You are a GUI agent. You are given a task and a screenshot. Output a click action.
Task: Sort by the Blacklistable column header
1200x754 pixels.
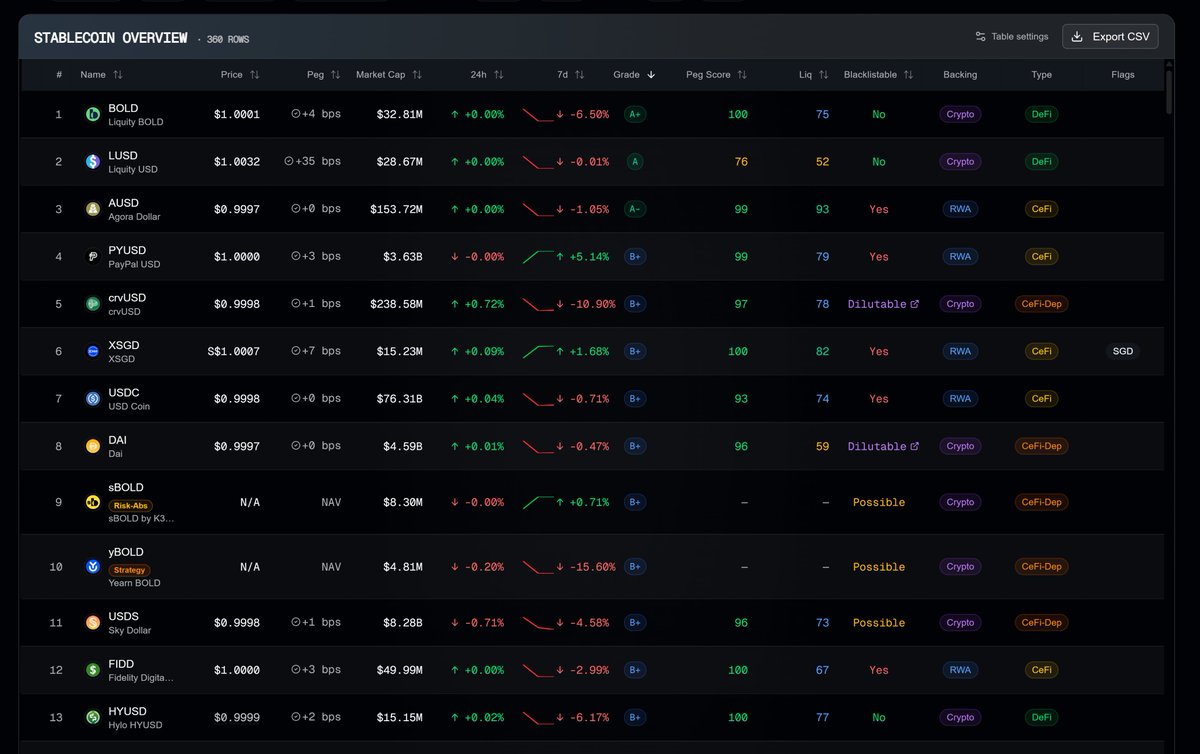coord(878,75)
